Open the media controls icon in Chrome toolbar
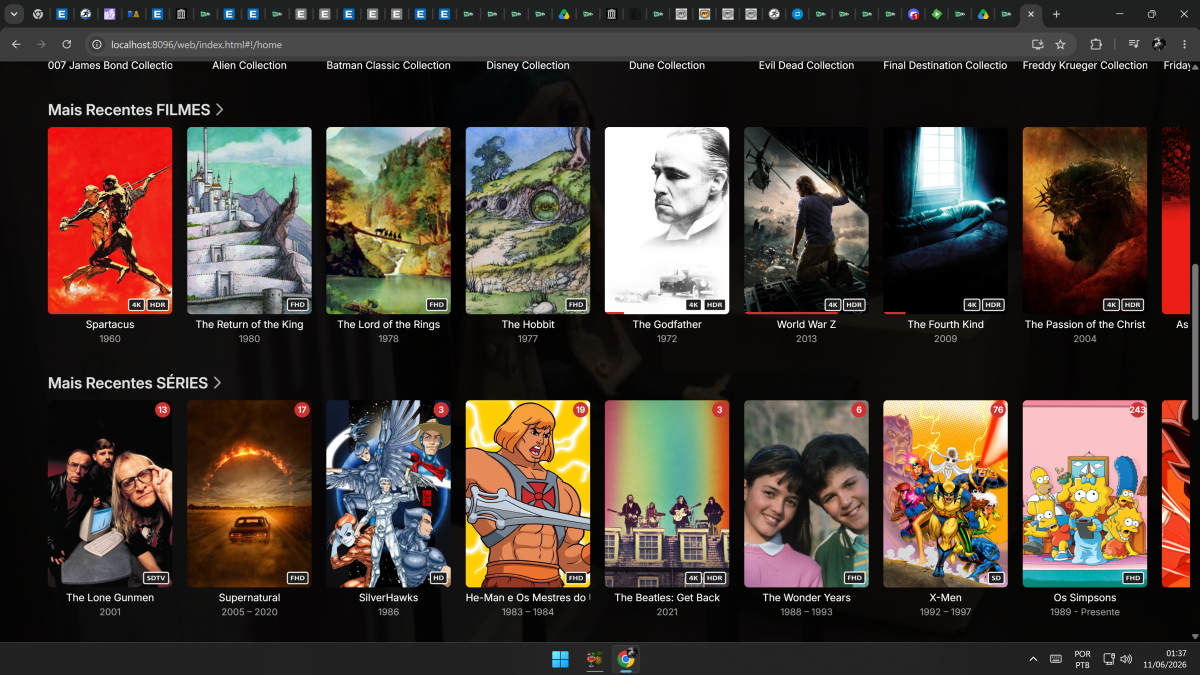The image size is (1200, 675). pos(1133,44)
